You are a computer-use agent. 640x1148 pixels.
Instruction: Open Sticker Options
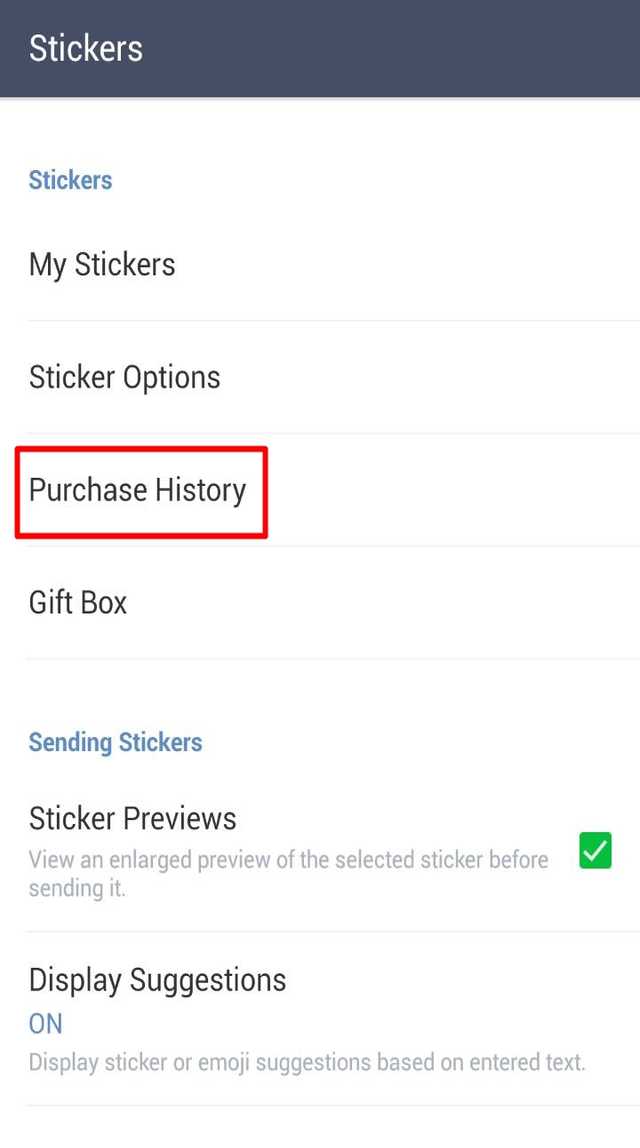click(x=320, y=377)
